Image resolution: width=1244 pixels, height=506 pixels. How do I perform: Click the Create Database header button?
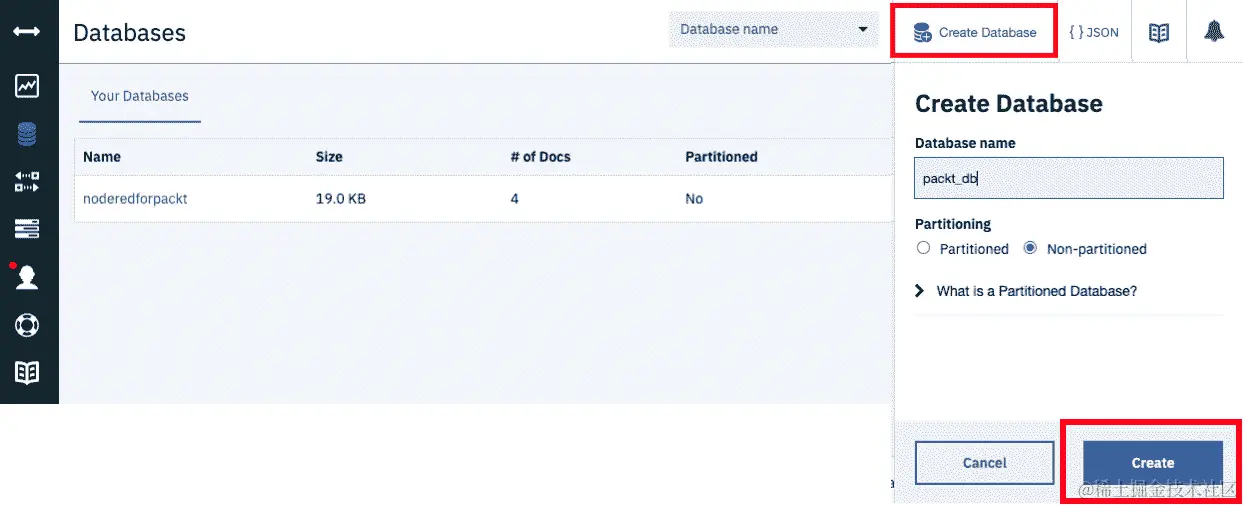(x=975, y=32)
